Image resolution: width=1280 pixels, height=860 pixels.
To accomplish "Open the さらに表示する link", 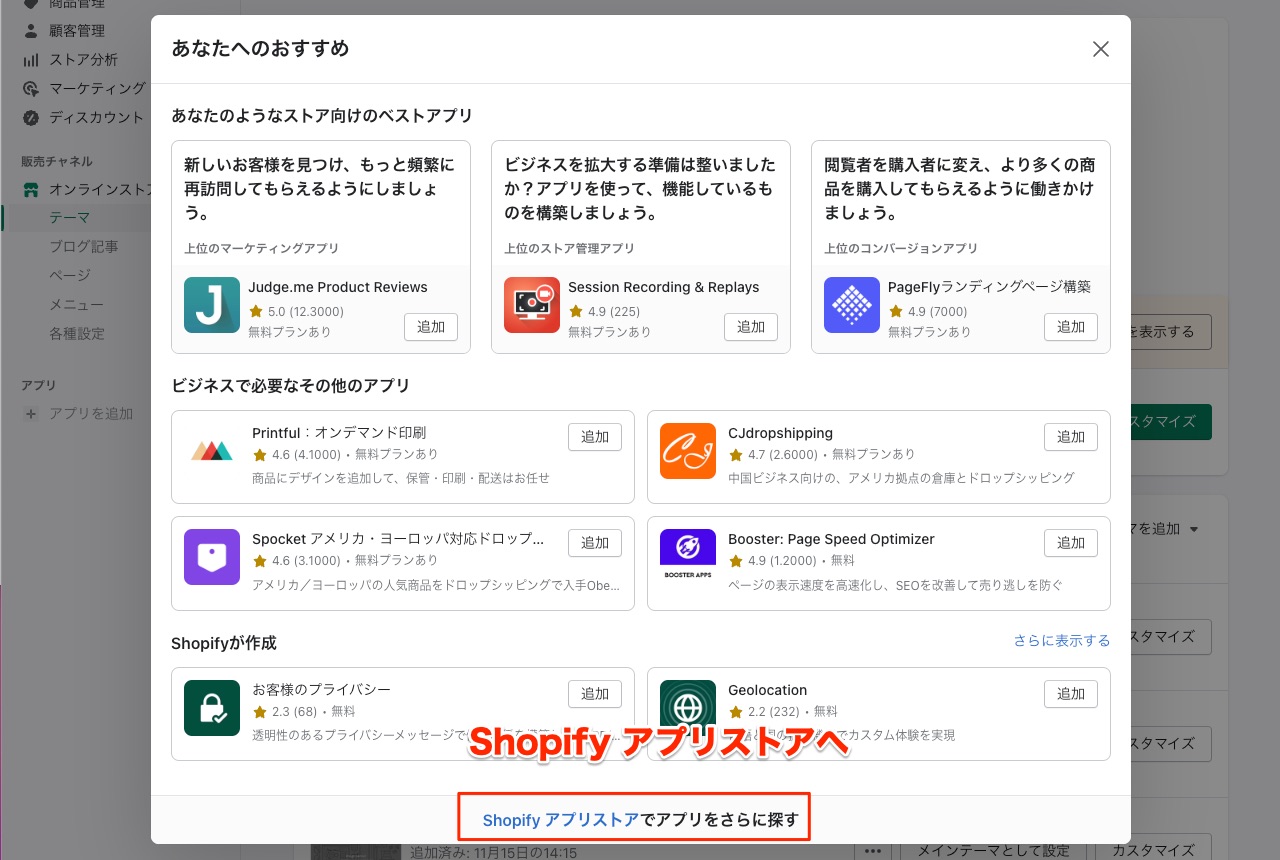I will [1062, 641].
